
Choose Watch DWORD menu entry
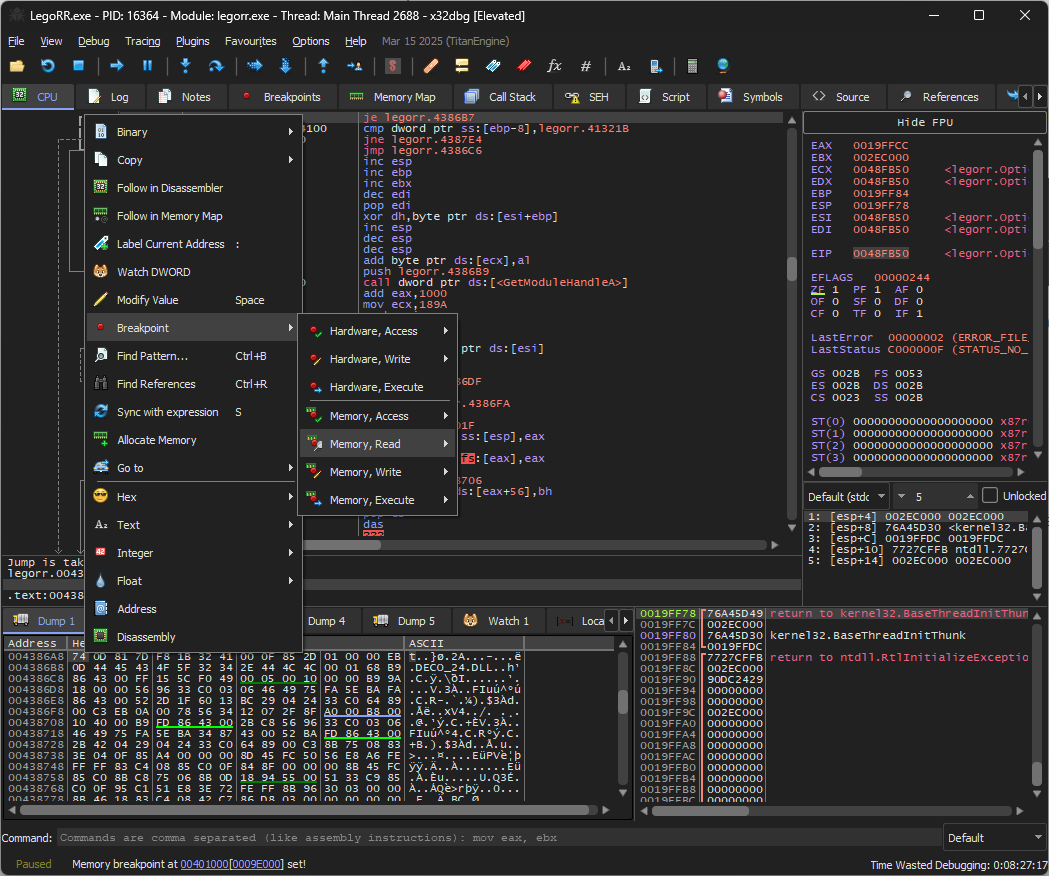(x=194, y=272)
